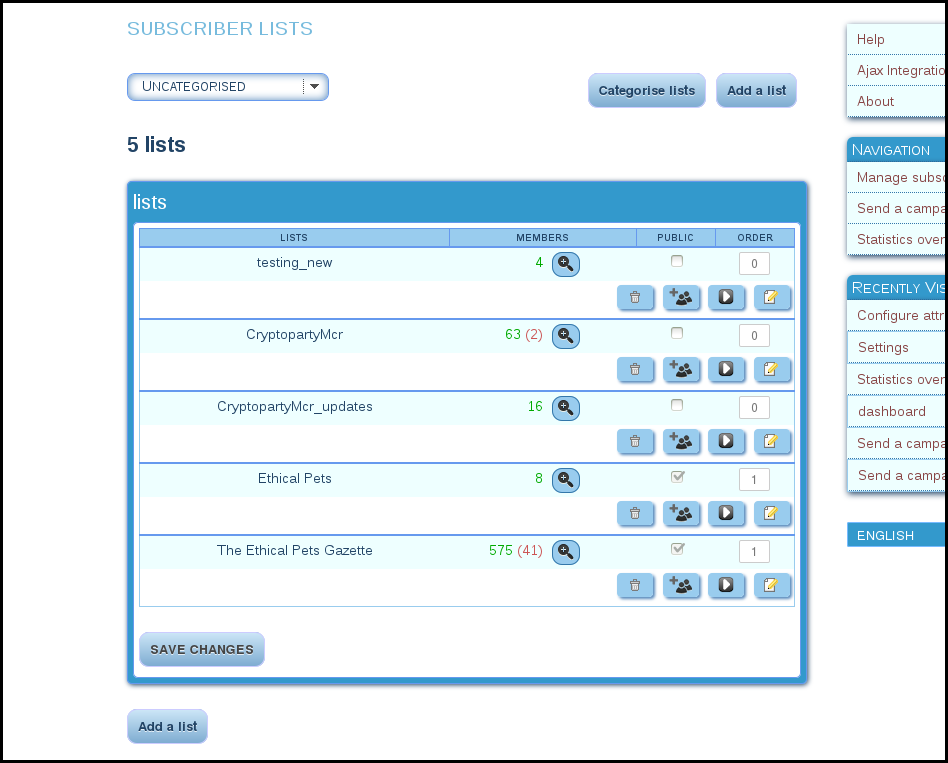Delete the CryptopartyMcr_updates list

pos(636,441)
